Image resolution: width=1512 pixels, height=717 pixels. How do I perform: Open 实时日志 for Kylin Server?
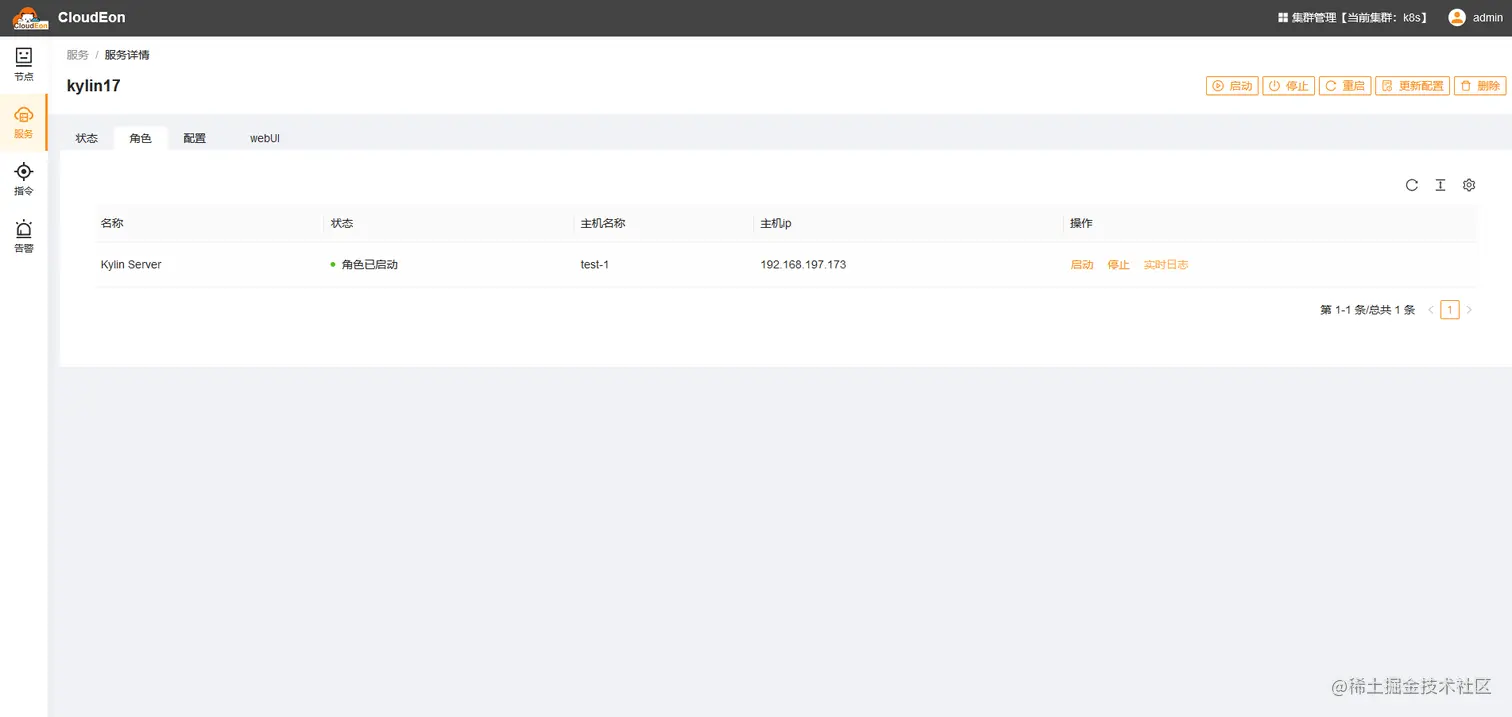(x=1166, y=265)
